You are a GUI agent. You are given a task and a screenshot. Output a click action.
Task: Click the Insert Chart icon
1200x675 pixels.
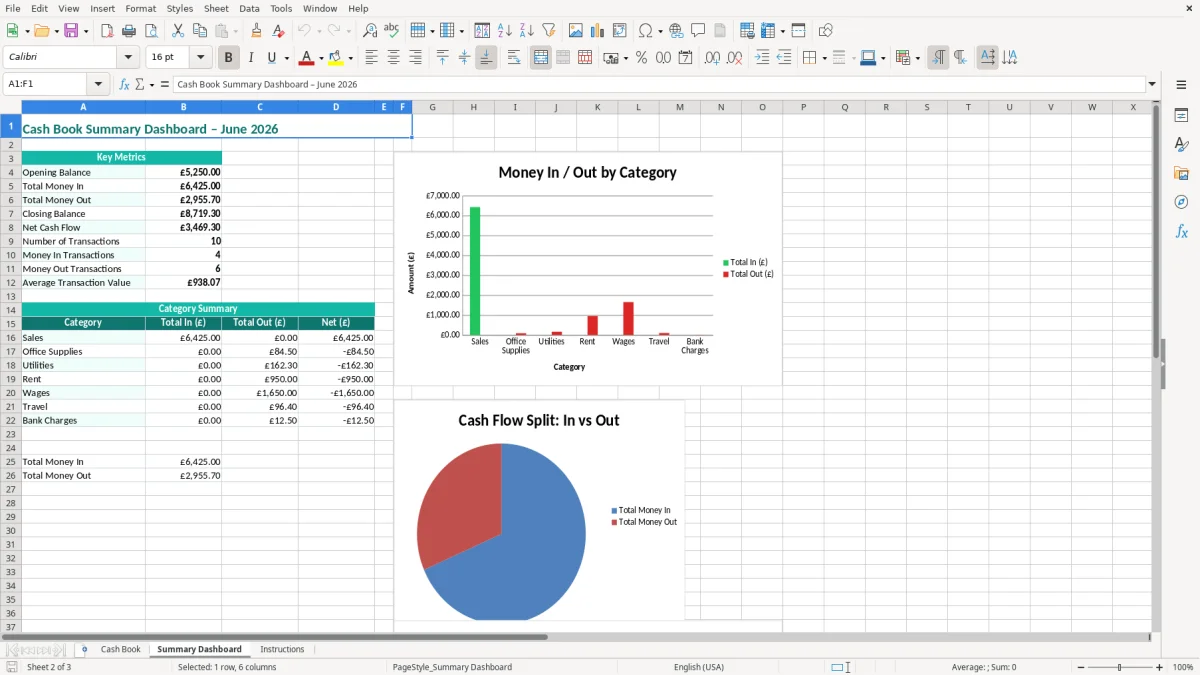tap(598, 31)
